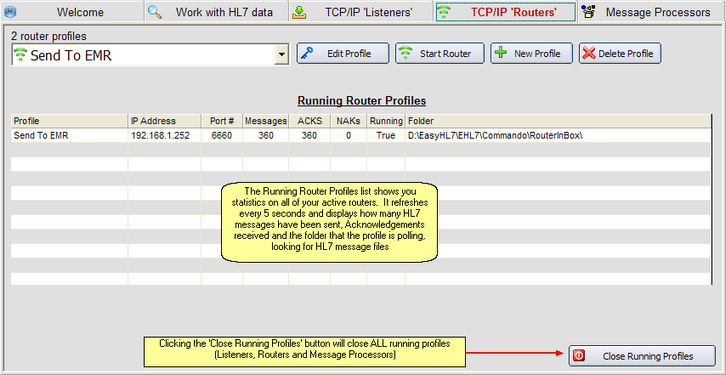Click the Running Router Profiles heading
Screen dimensions: 726x375
(362, 100)
